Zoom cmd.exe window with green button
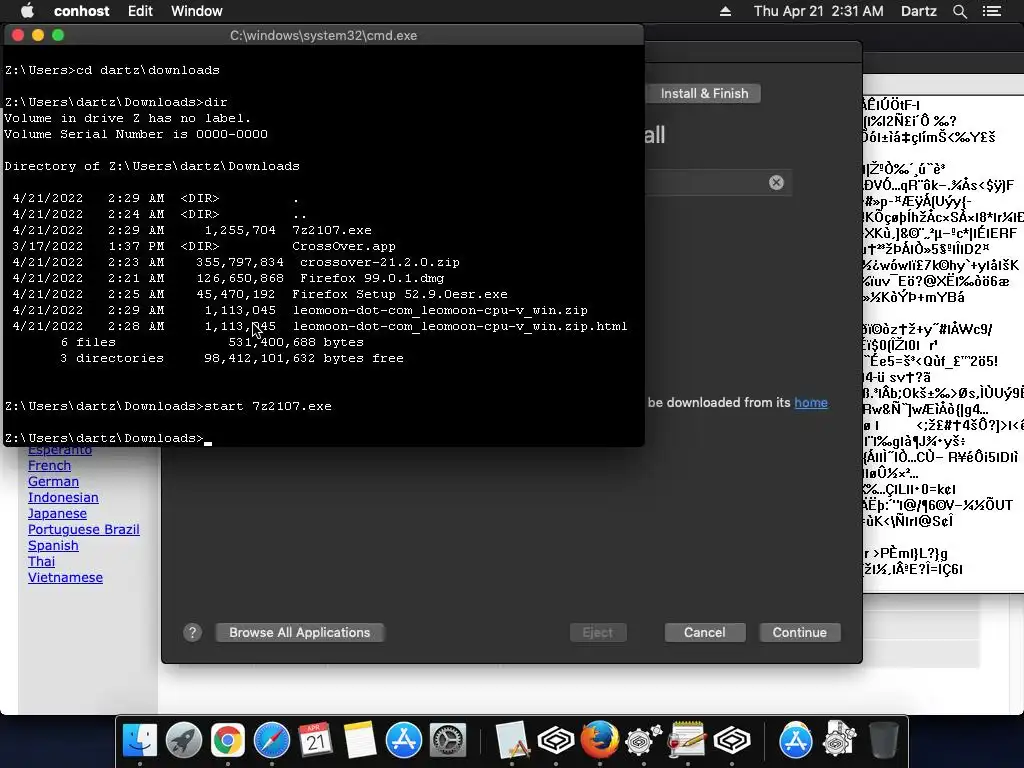Viewport: 1024px width, 768px height. point(58,35)
